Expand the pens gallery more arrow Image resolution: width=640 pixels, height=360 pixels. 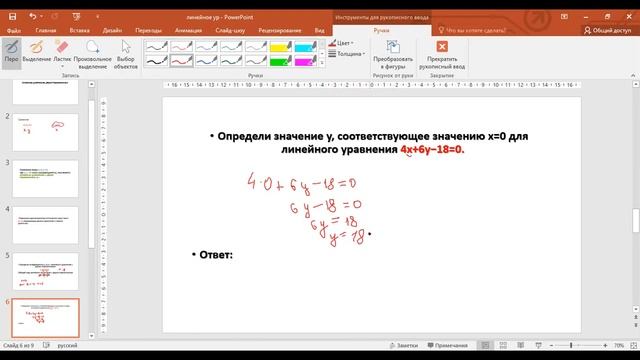tap(322, 62)
